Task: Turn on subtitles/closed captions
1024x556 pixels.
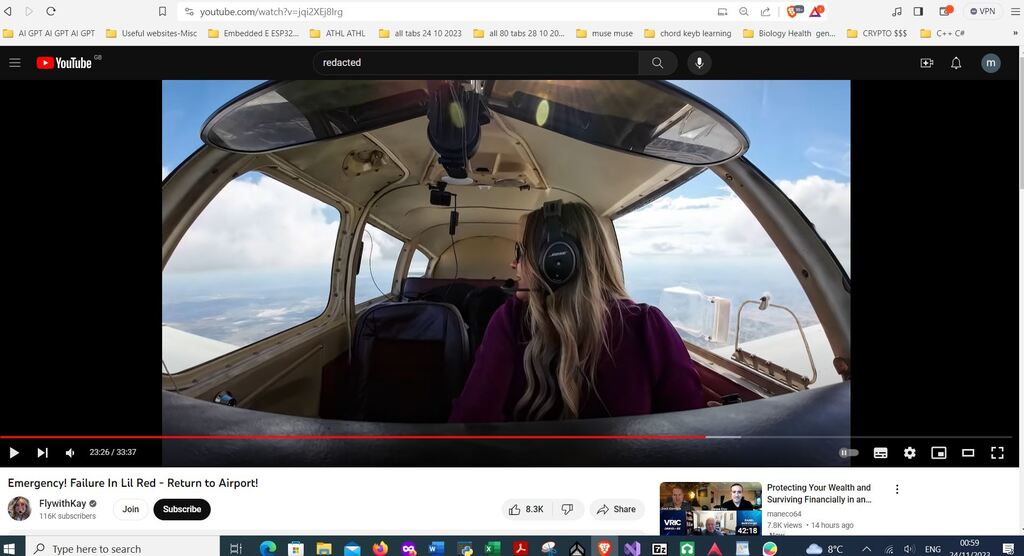Action: [880, 453]
